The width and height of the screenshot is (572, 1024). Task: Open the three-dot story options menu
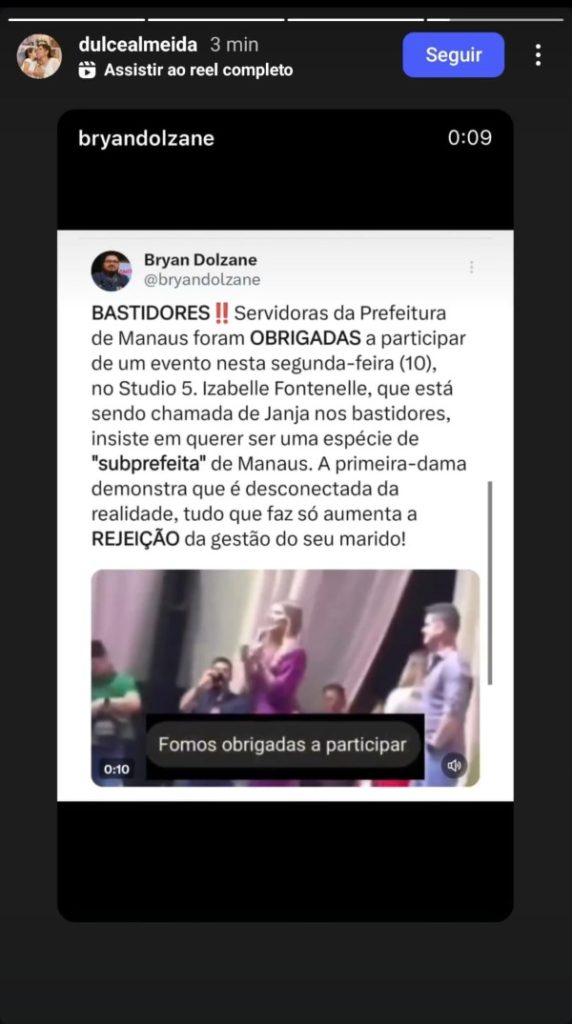click(x=538, y=55)
